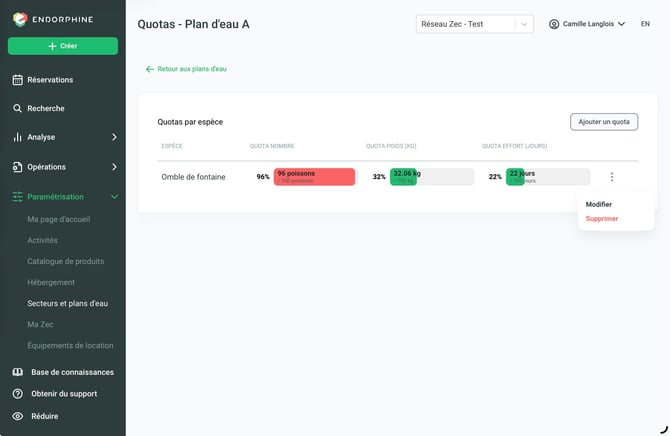Follow the Retour aux plans d'eau link
The image size is (670, 436).
[186, 69]
